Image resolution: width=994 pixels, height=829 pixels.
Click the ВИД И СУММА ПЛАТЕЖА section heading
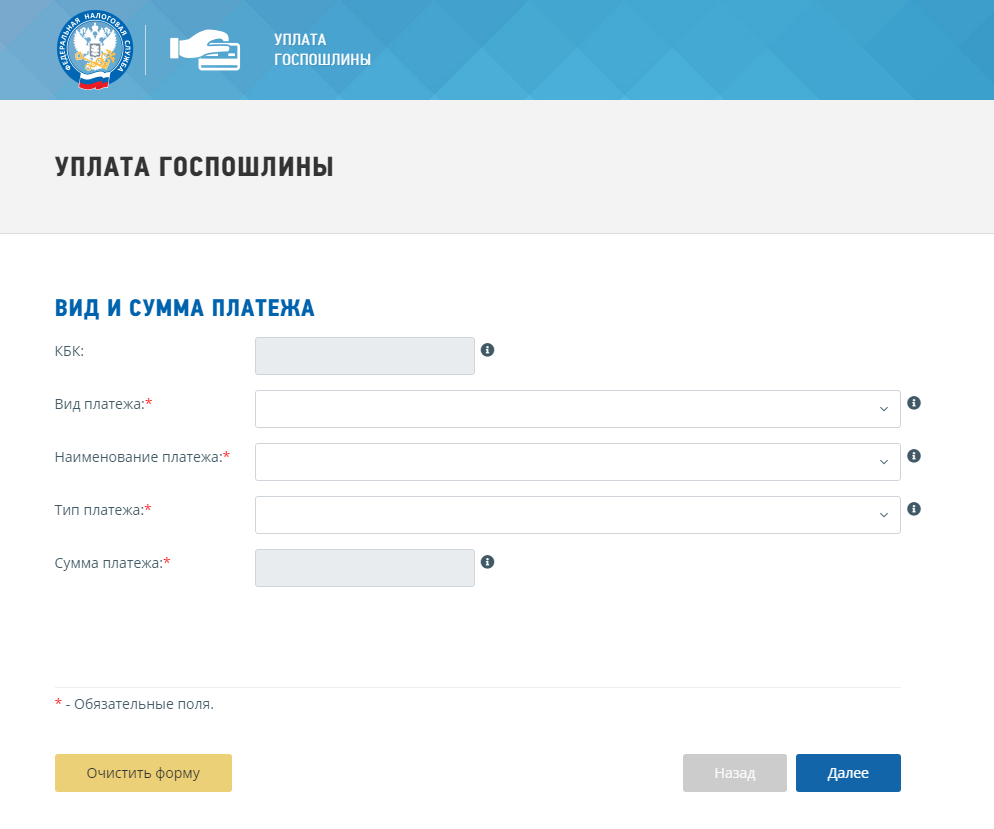click(184, 308)
